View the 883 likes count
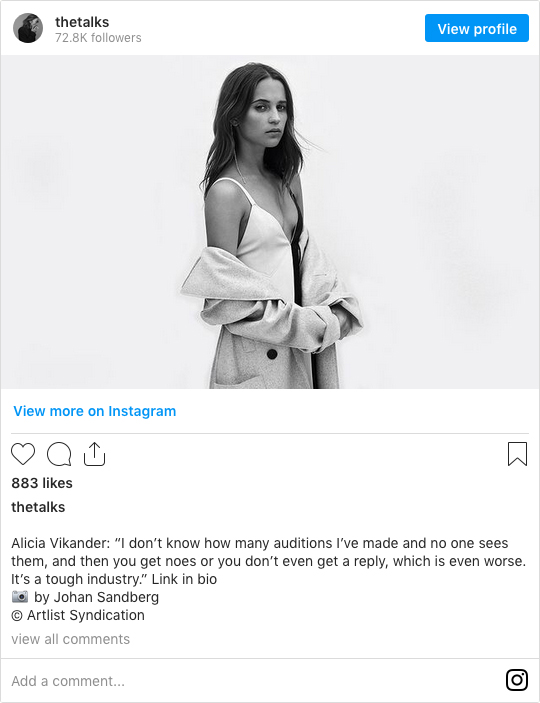 (42, 483)
